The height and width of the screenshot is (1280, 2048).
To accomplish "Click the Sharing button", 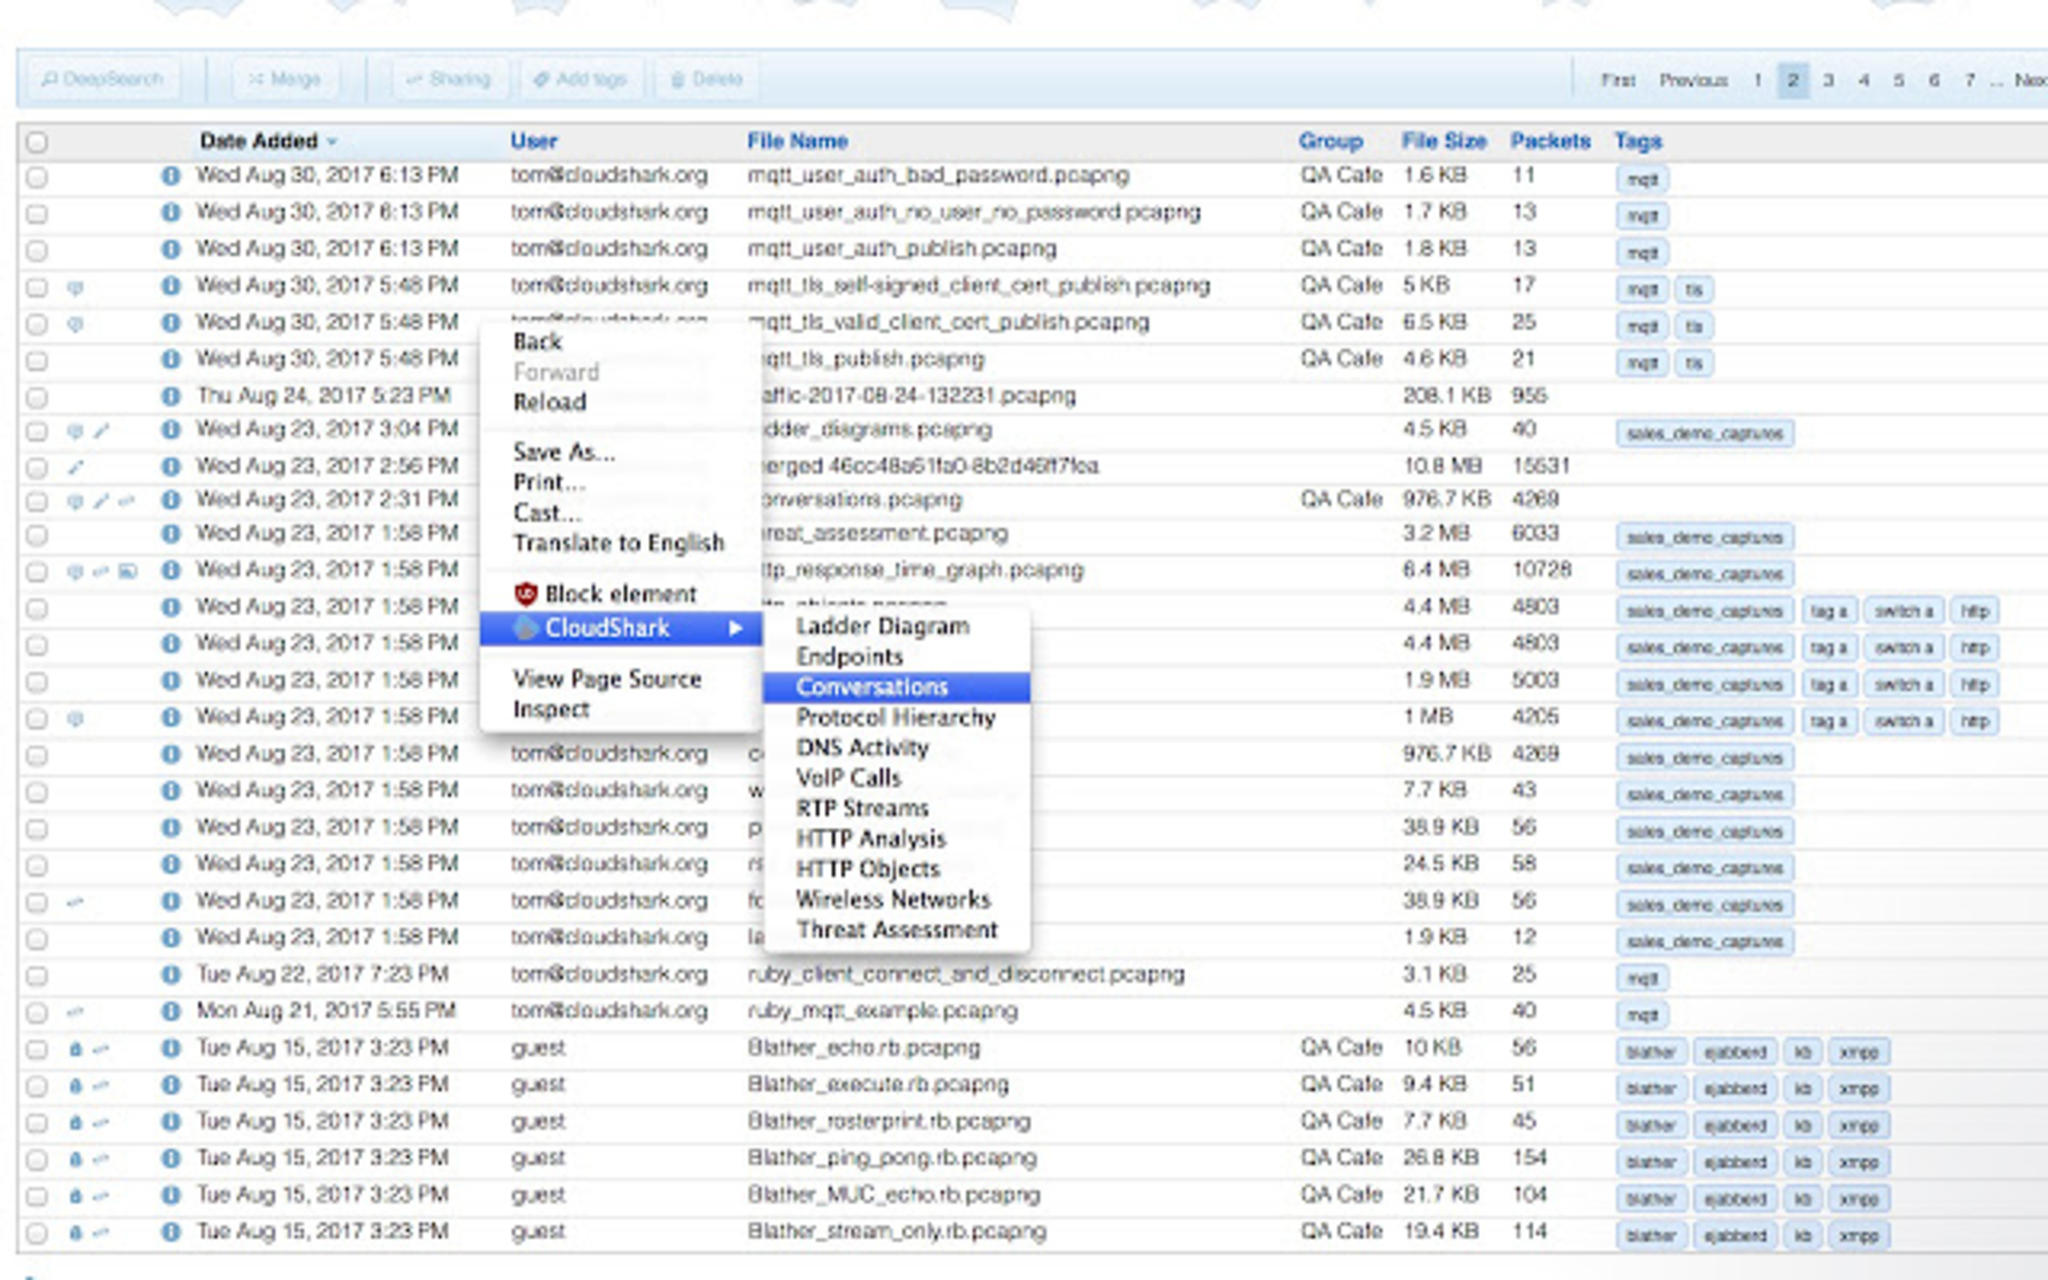I will coord(449,79).
